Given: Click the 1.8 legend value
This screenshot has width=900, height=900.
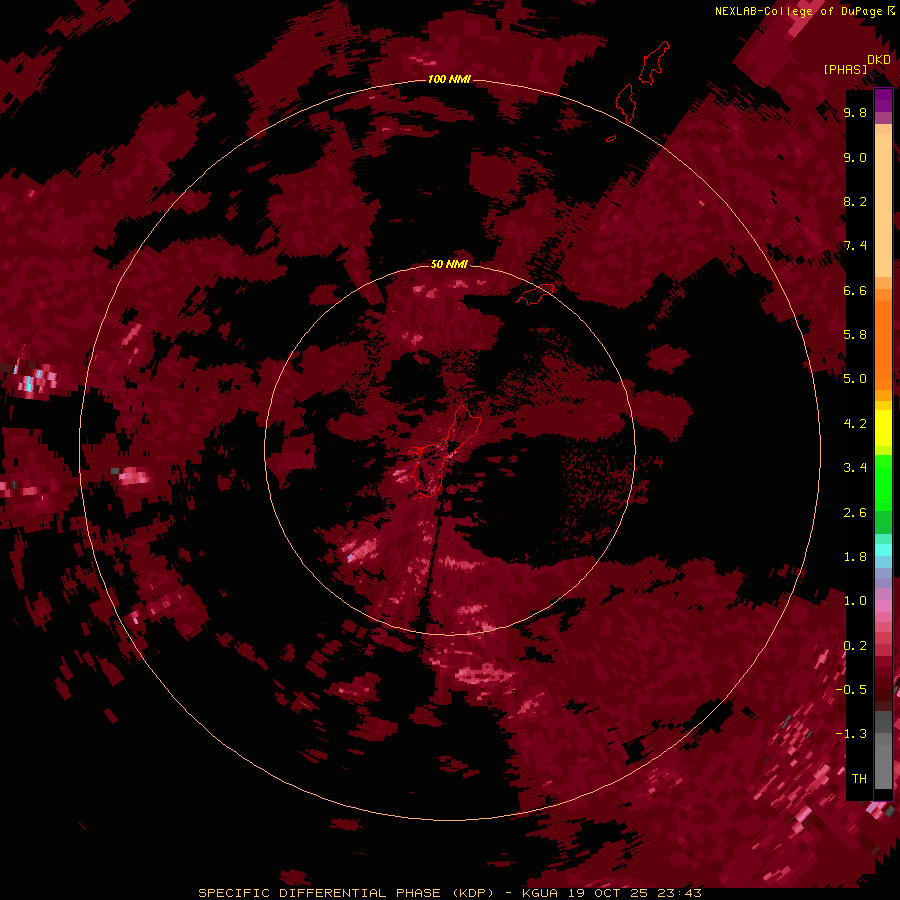Looking at the screenshot, I should (855, 557).
